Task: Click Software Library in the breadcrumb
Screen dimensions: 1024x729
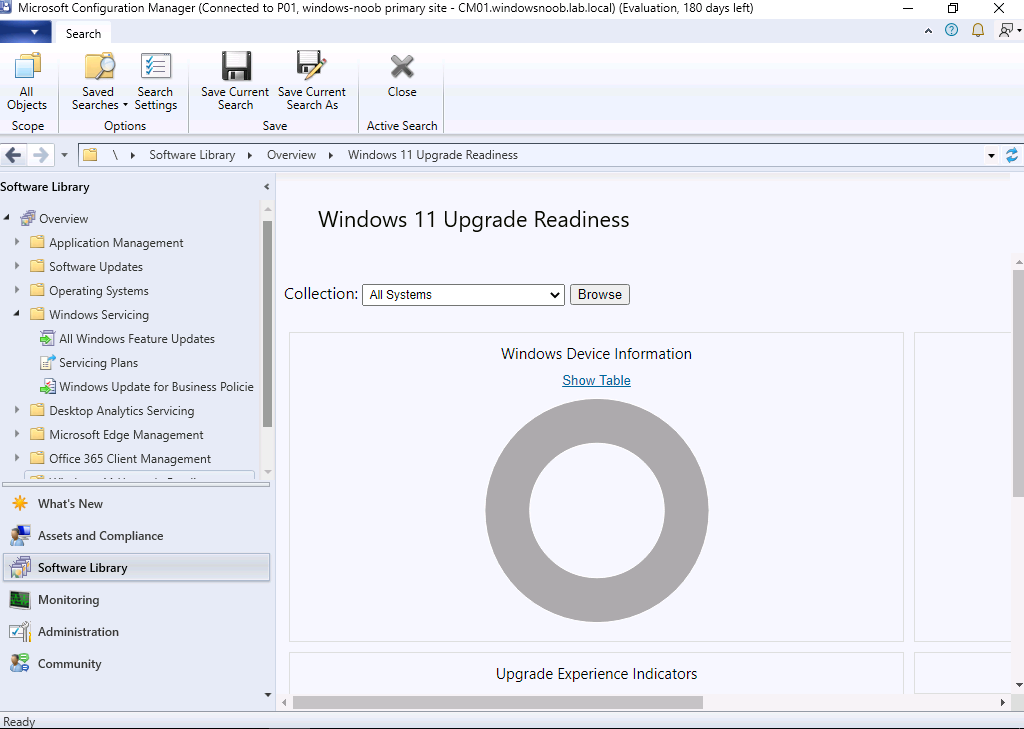Action: (x=192, y=155)
